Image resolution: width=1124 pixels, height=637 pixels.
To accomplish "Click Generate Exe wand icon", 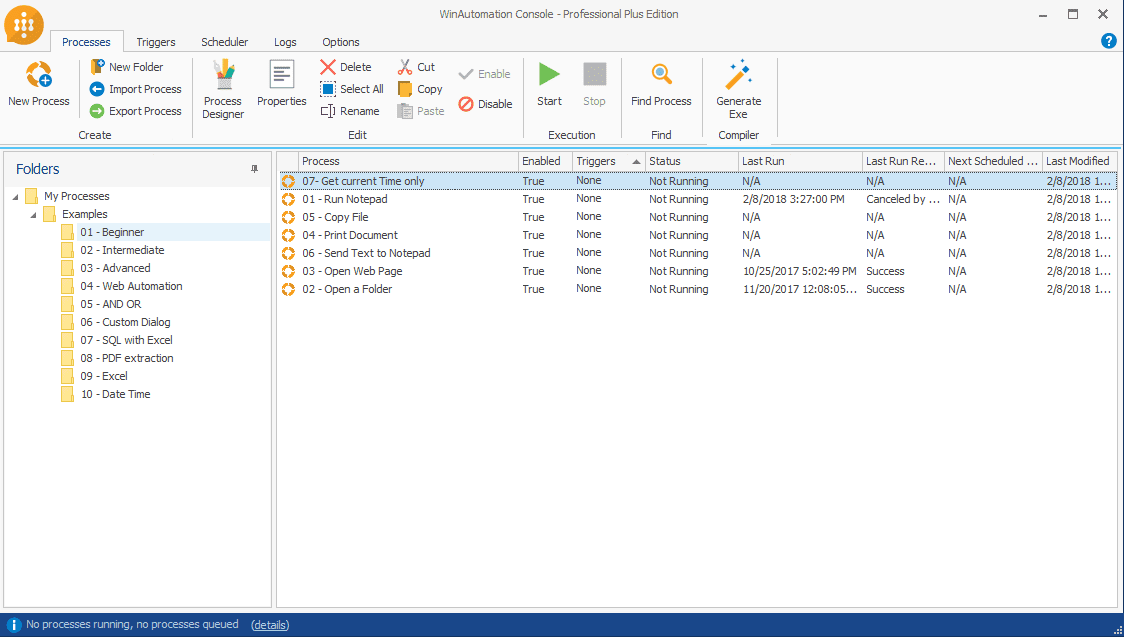I will pyautogui.click(x=738, y=75).
